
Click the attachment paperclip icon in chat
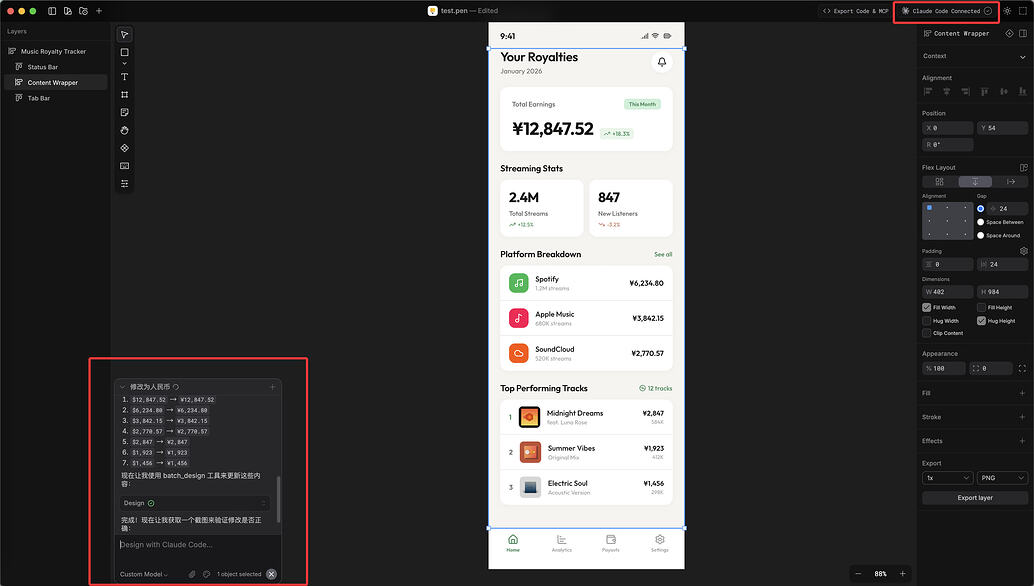pyautogui.click(x=192, y=574)
